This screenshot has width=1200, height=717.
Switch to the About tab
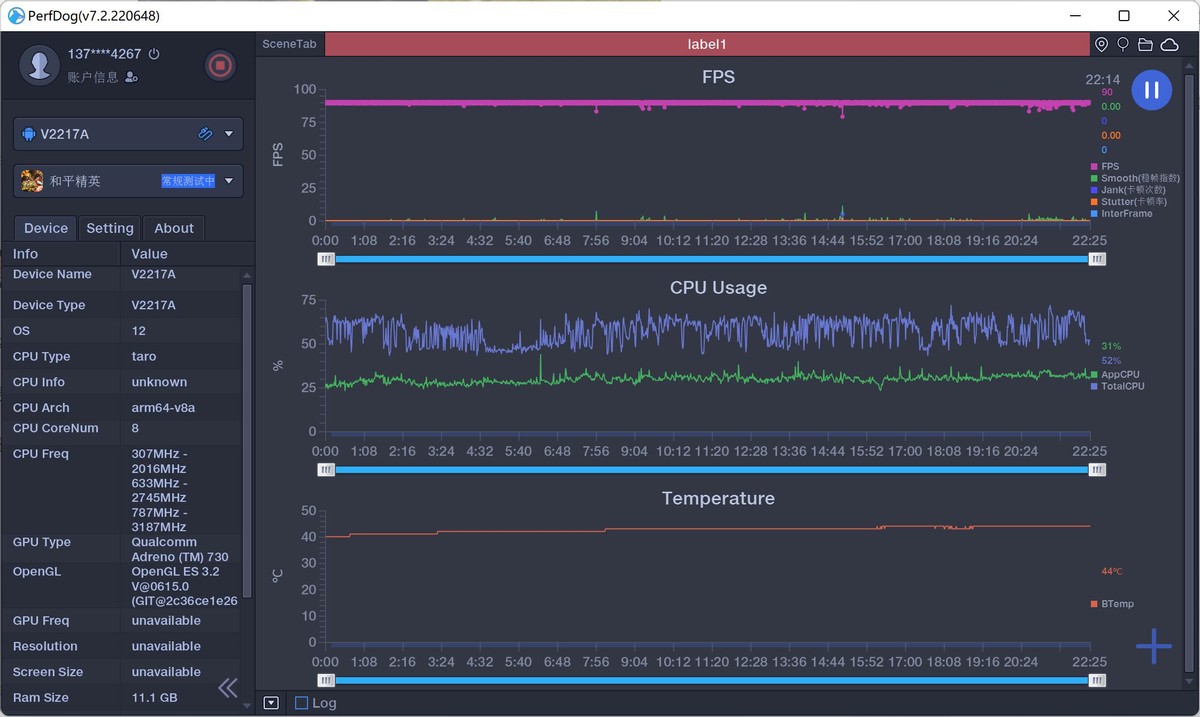pyautogui.click(x=174, y=228)
